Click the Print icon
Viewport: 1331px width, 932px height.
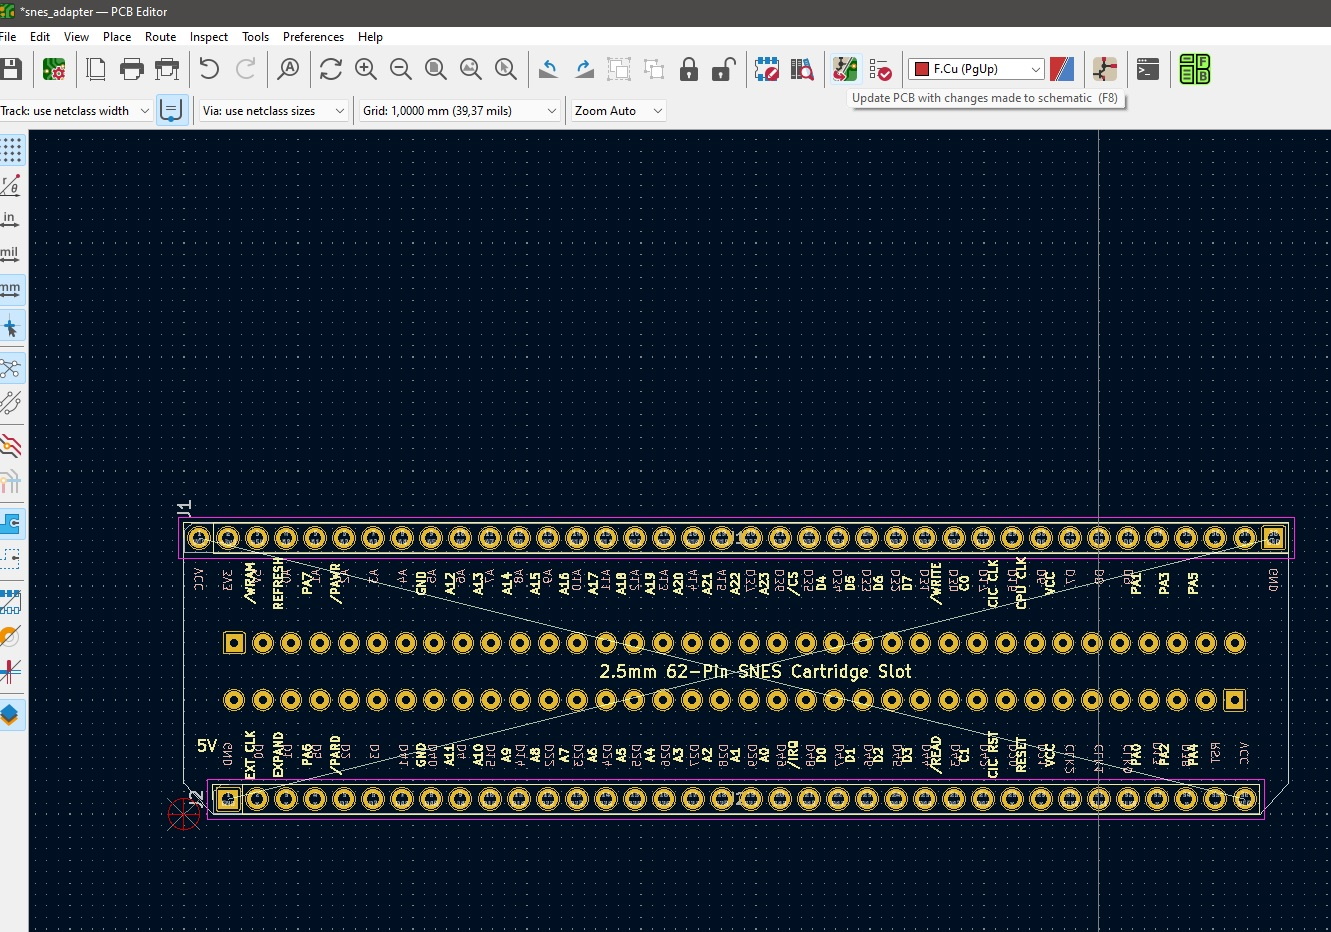pos(131,69)
